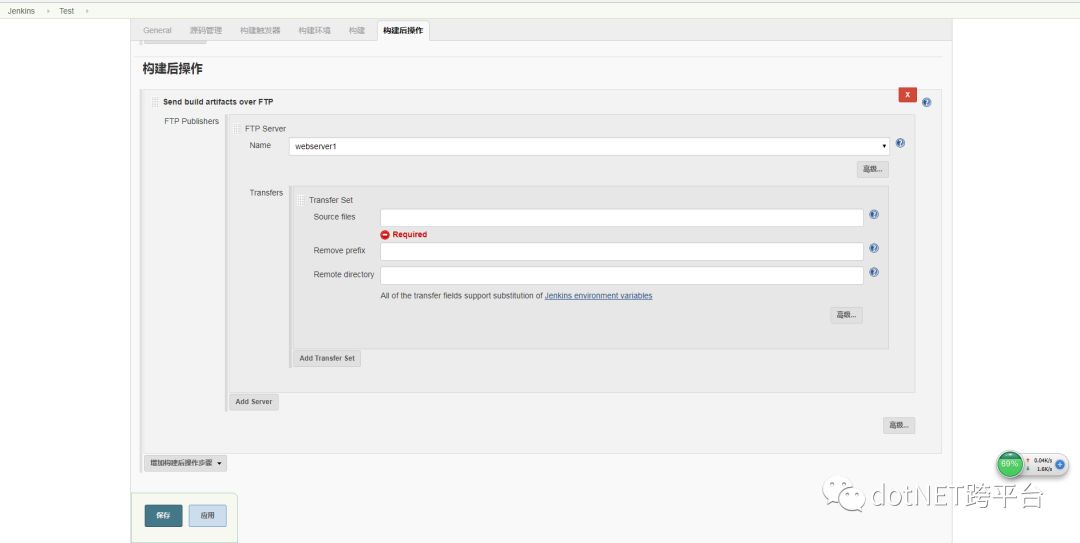Click the Transfers label
This screenshot has height=543, width=1080.
click(x=266, y=193)
